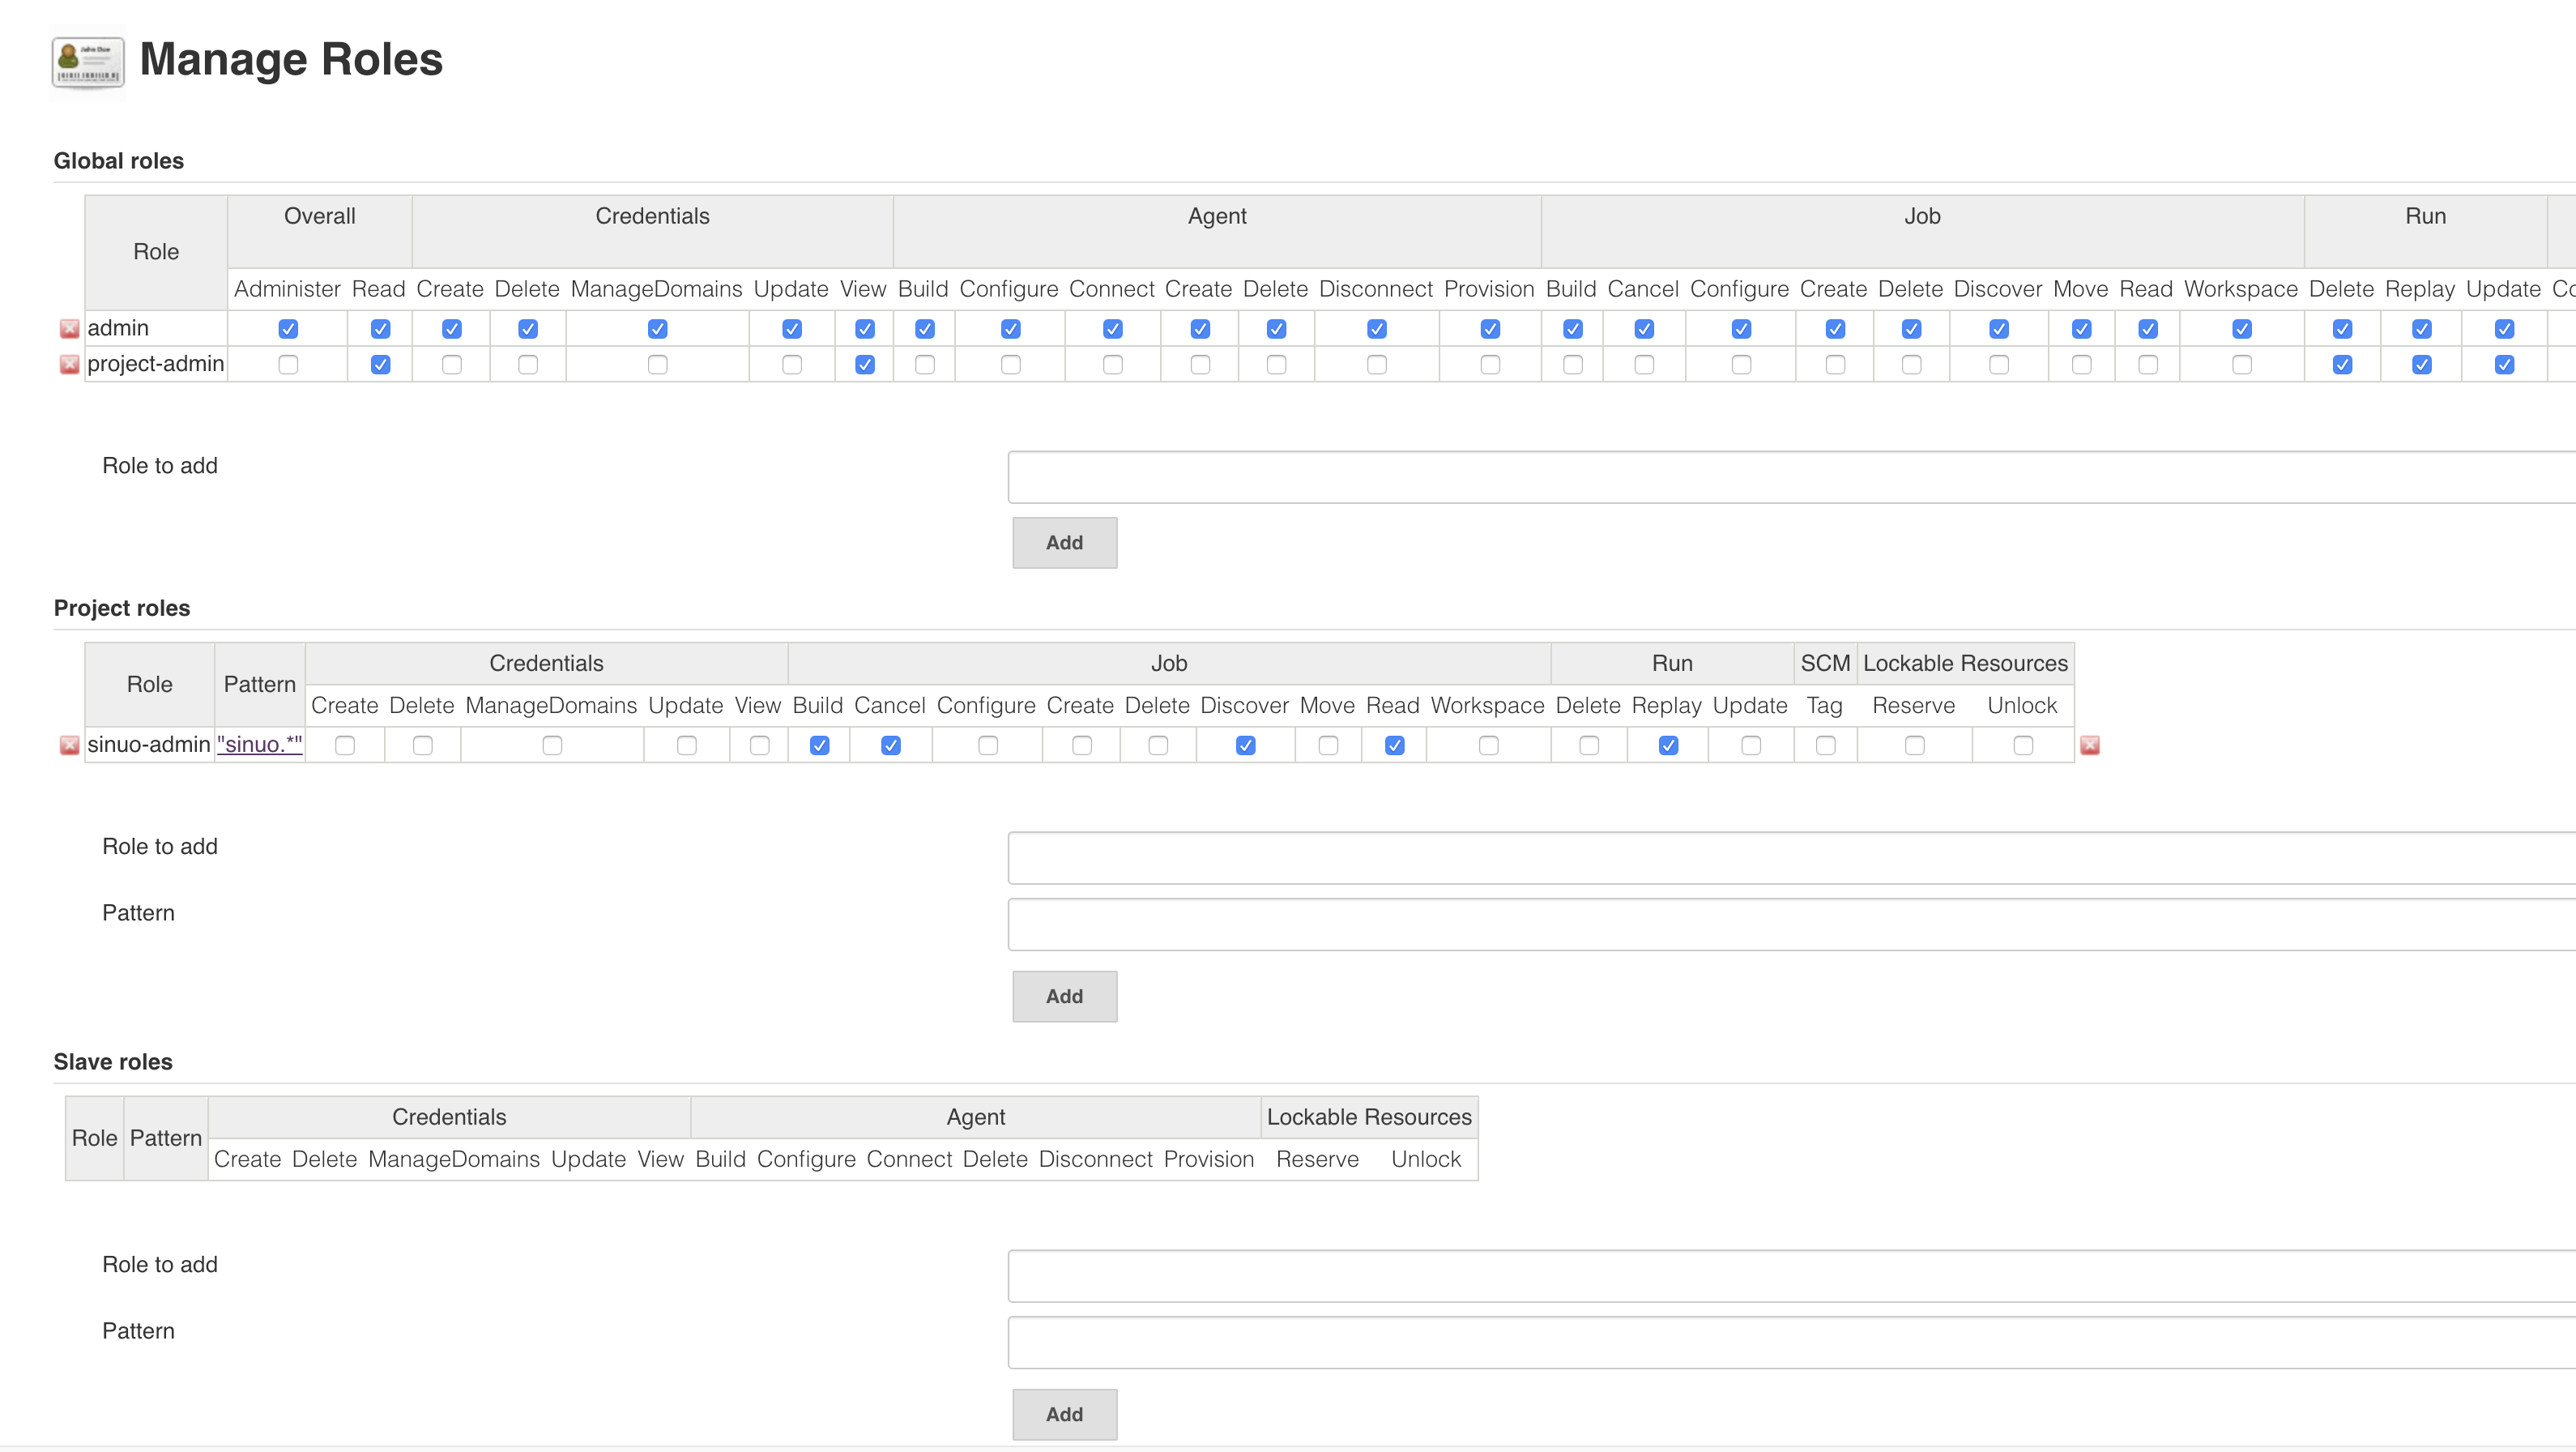Toggle Overall Administer for project-admin

point(288,365)
